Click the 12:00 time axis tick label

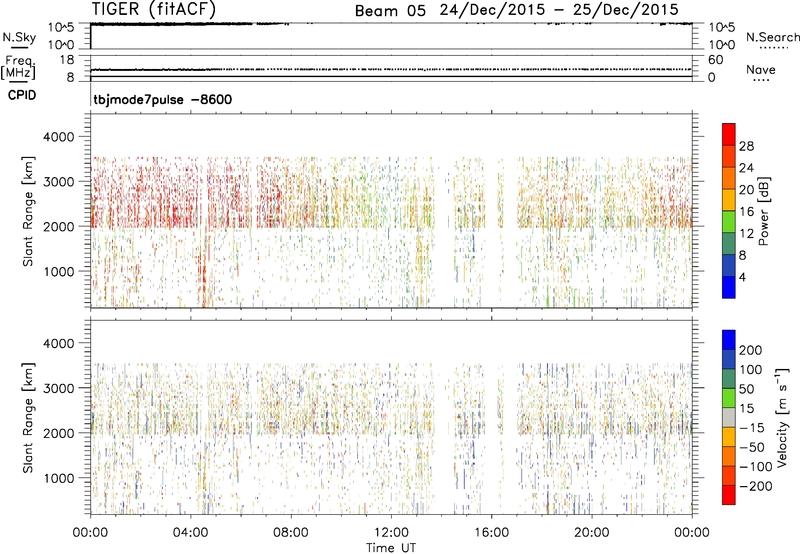pos(391,533)
